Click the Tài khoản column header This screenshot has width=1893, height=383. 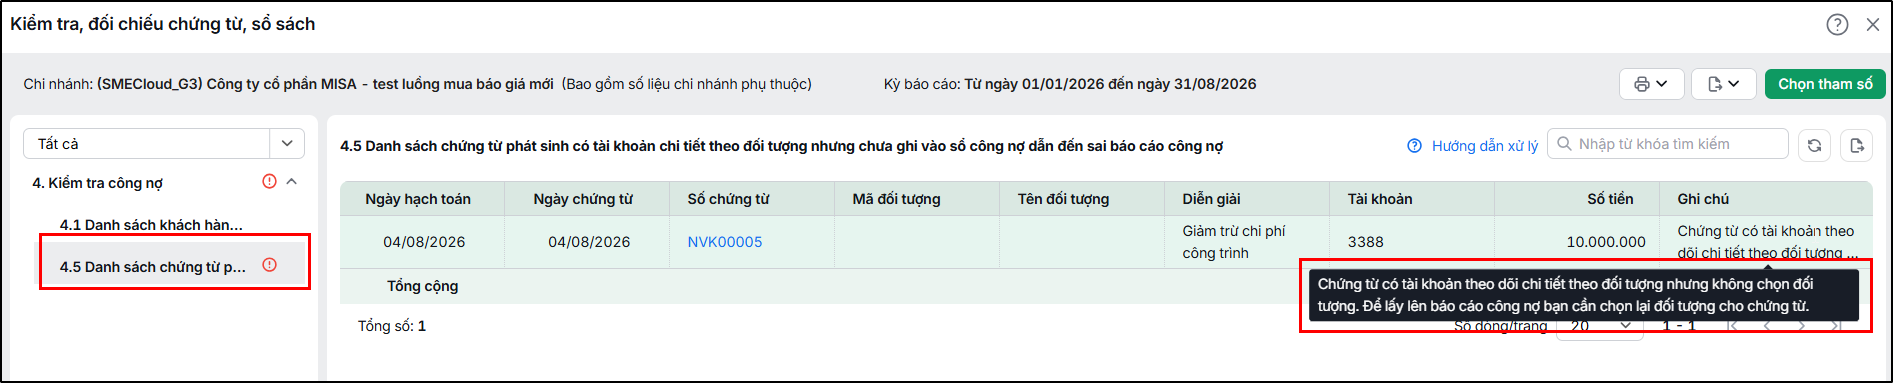pos(1412,199)
